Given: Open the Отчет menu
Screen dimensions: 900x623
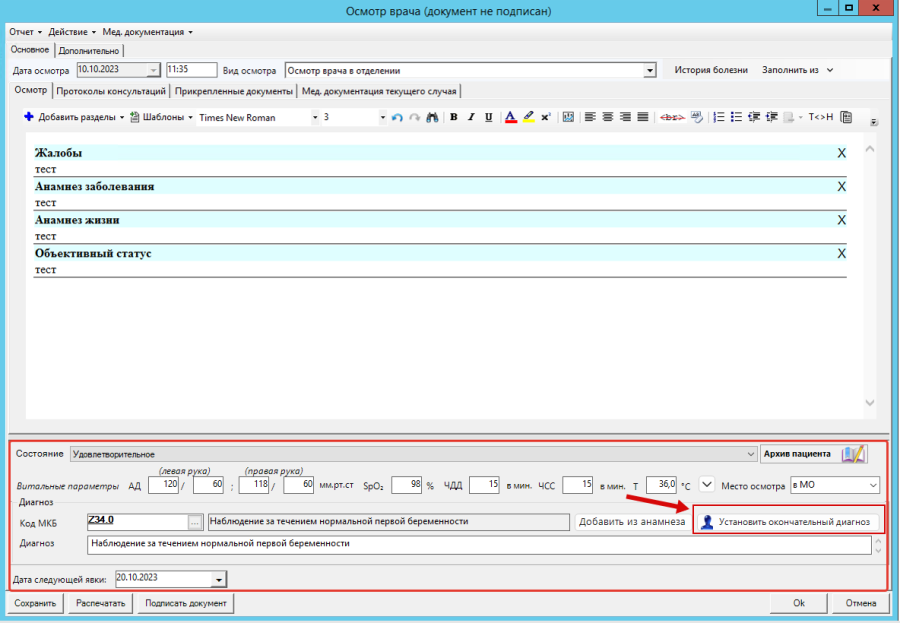Looking at the screenshot, I should [x=25, y=32].
